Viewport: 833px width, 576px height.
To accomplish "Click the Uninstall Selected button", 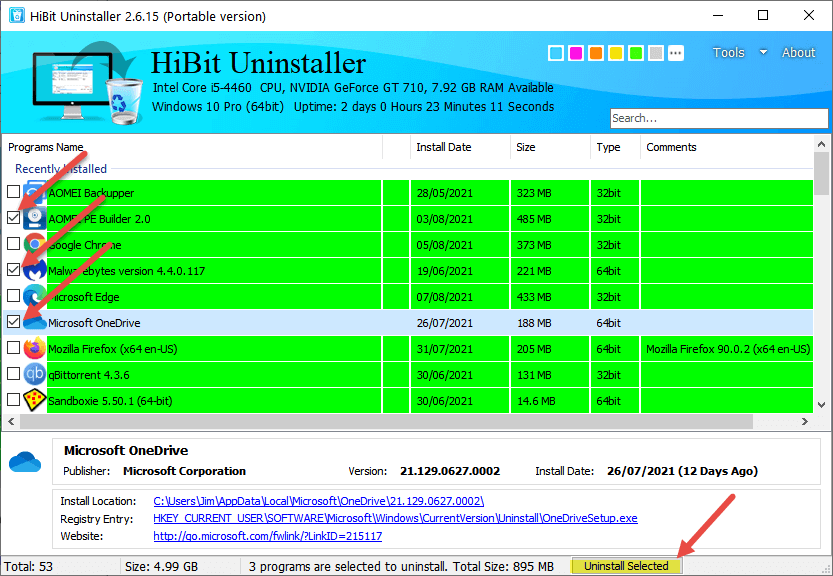I will click(x=626, y=566).
